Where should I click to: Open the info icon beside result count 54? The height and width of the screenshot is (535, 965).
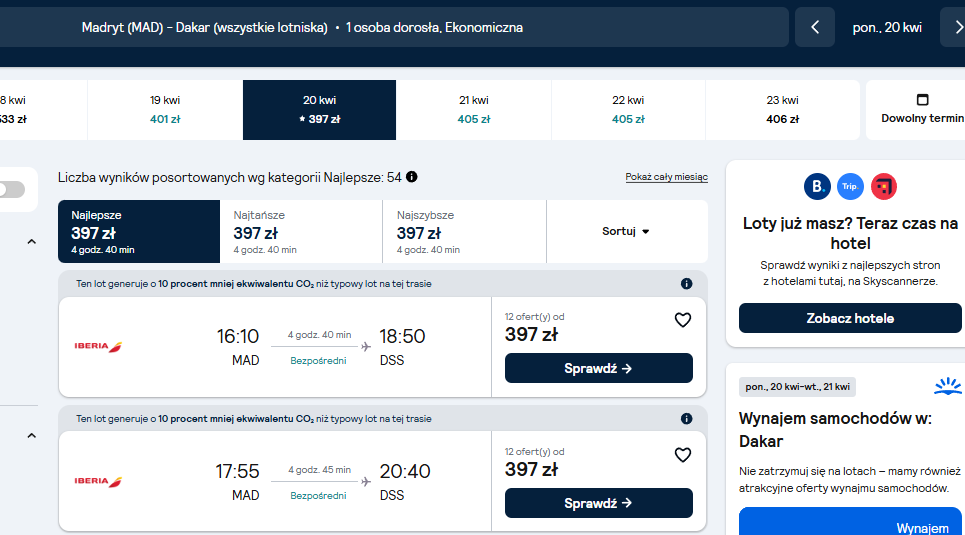pos(412,177)
